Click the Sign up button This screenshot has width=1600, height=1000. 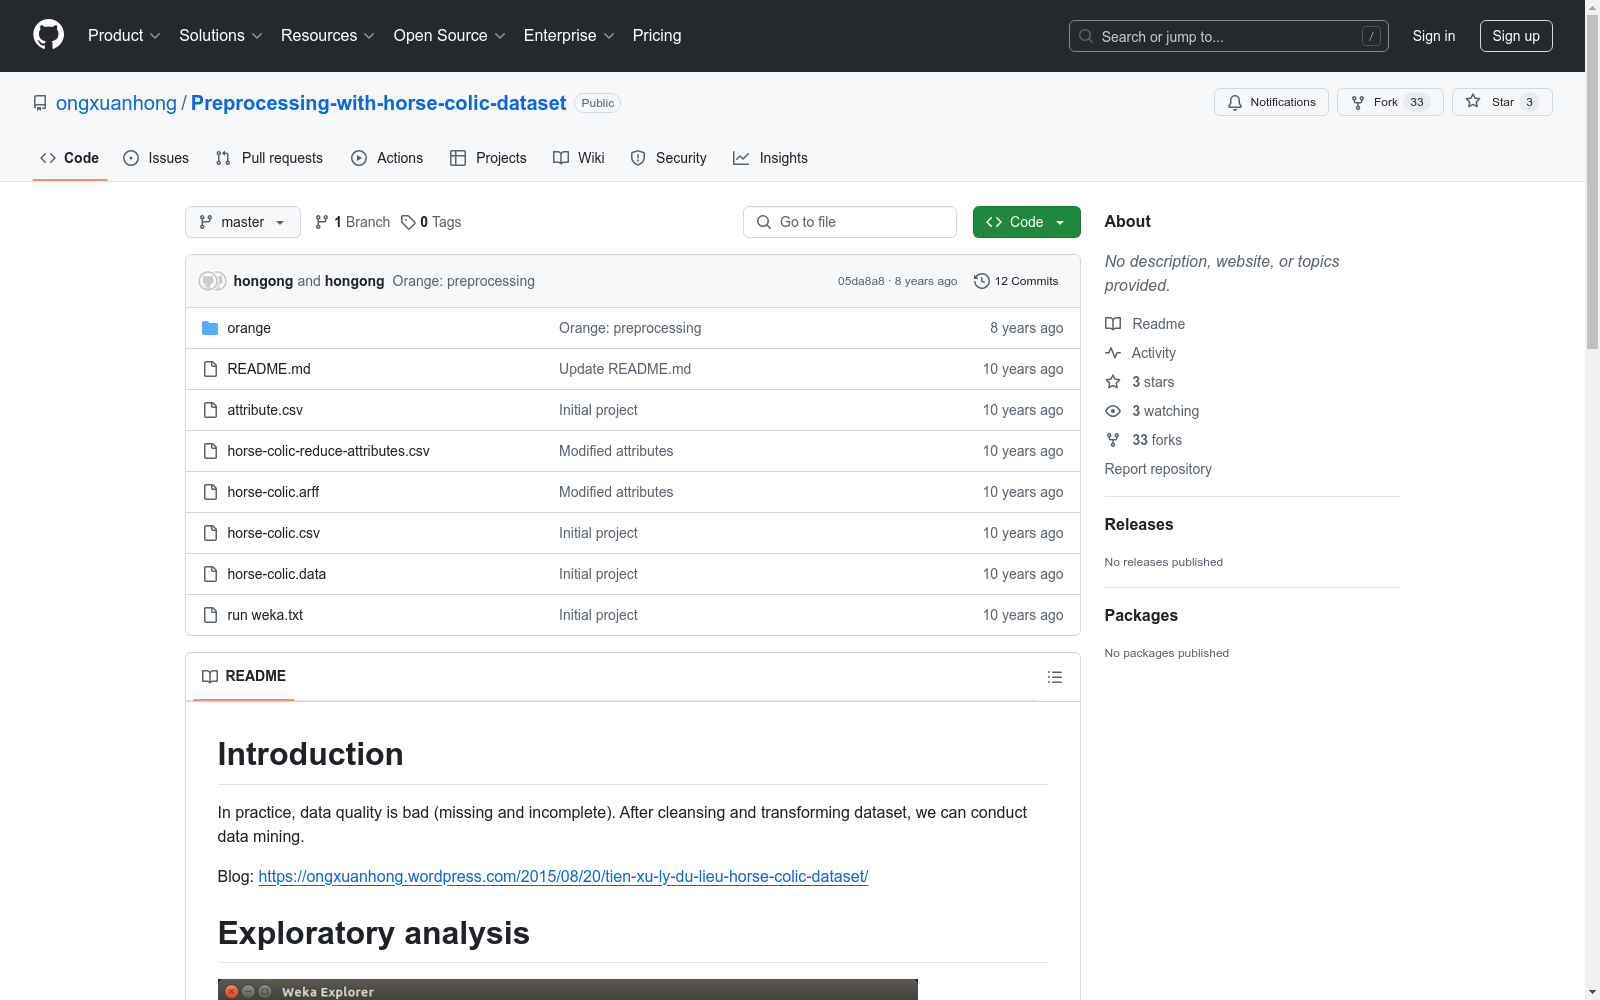pyautogui.click(x=1516, y=36)
